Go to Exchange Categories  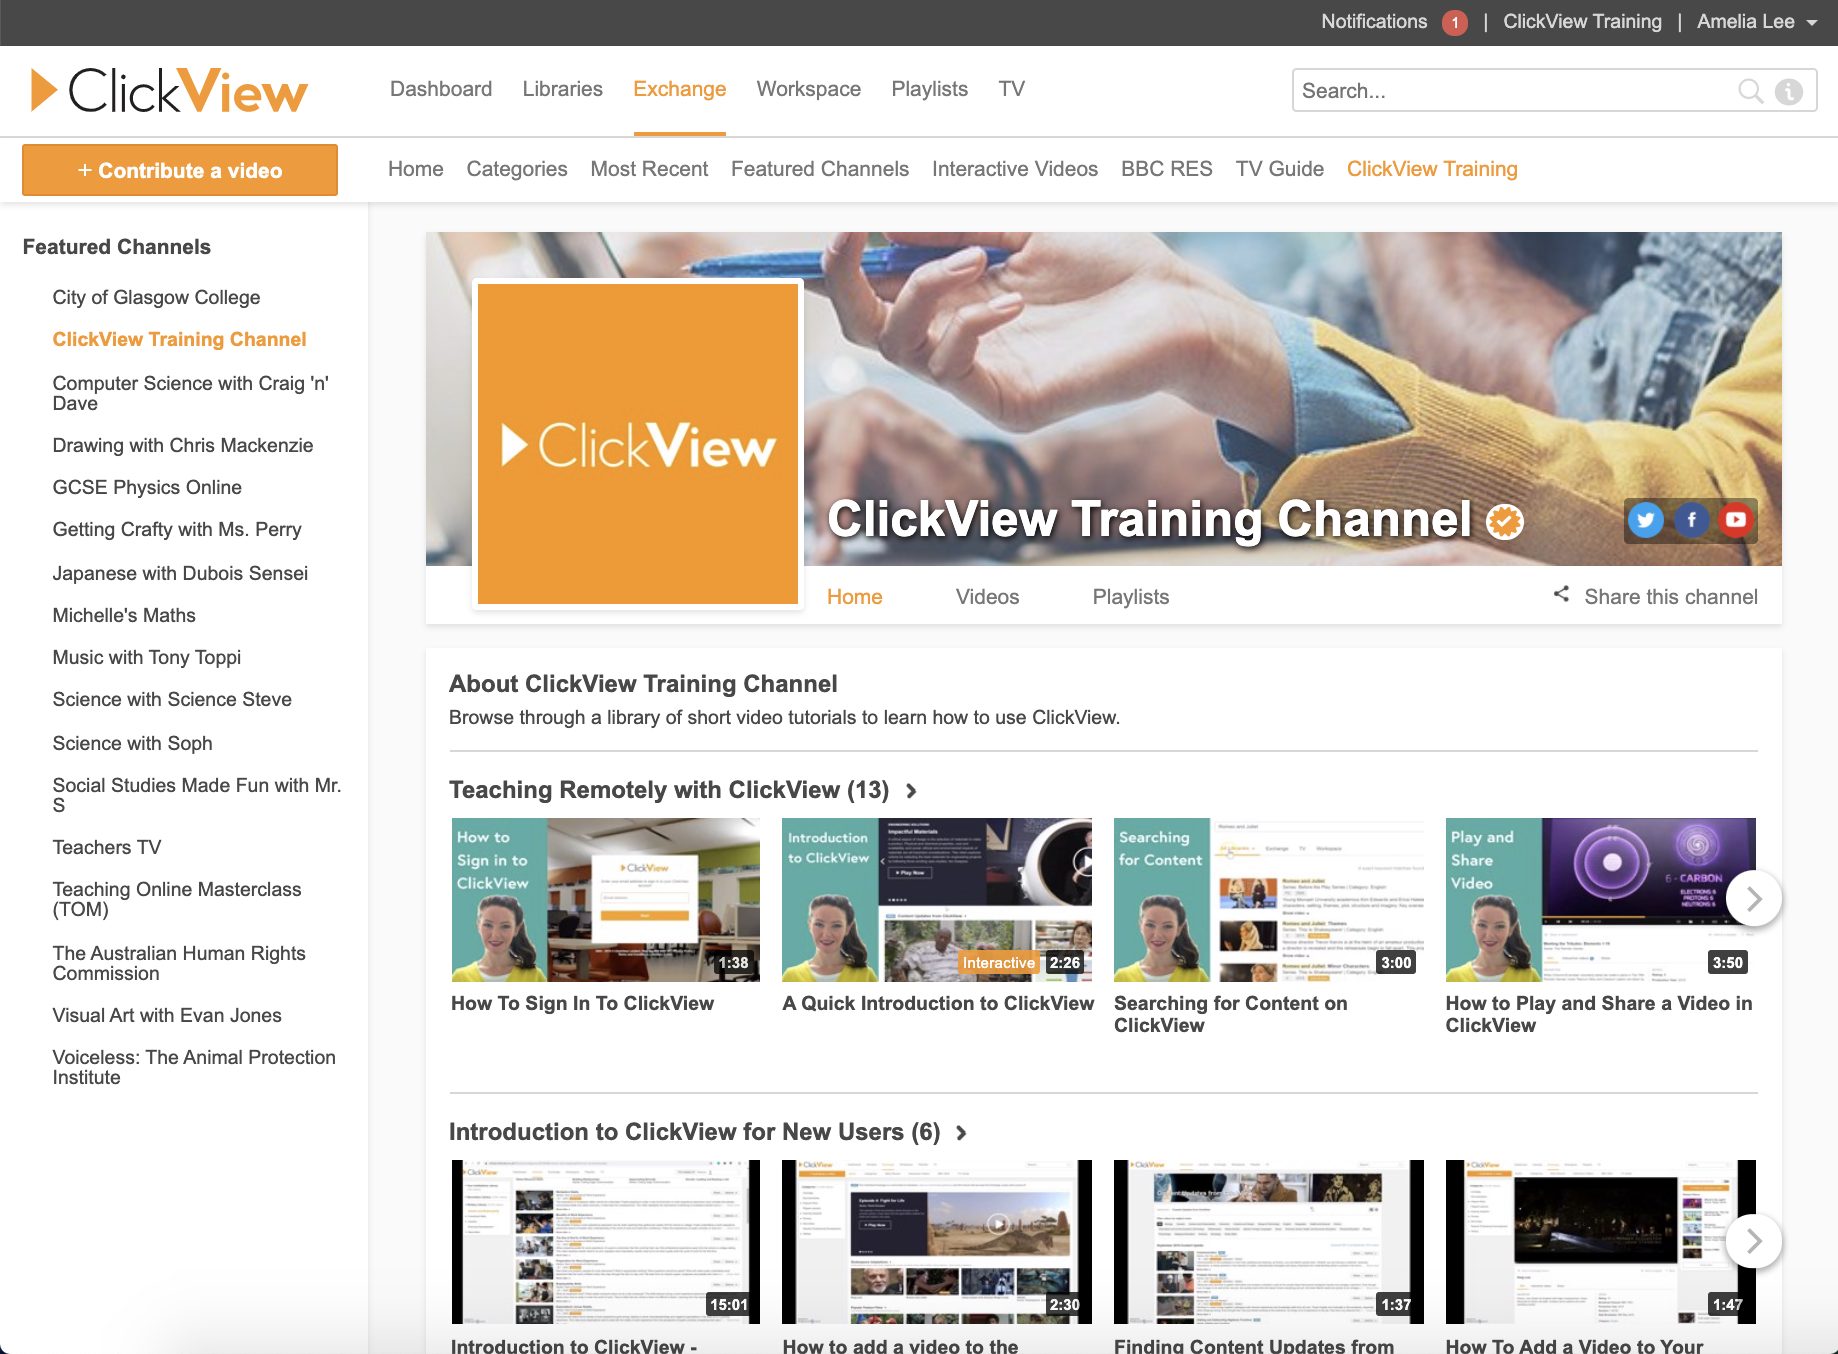click(x=516, y=169)
